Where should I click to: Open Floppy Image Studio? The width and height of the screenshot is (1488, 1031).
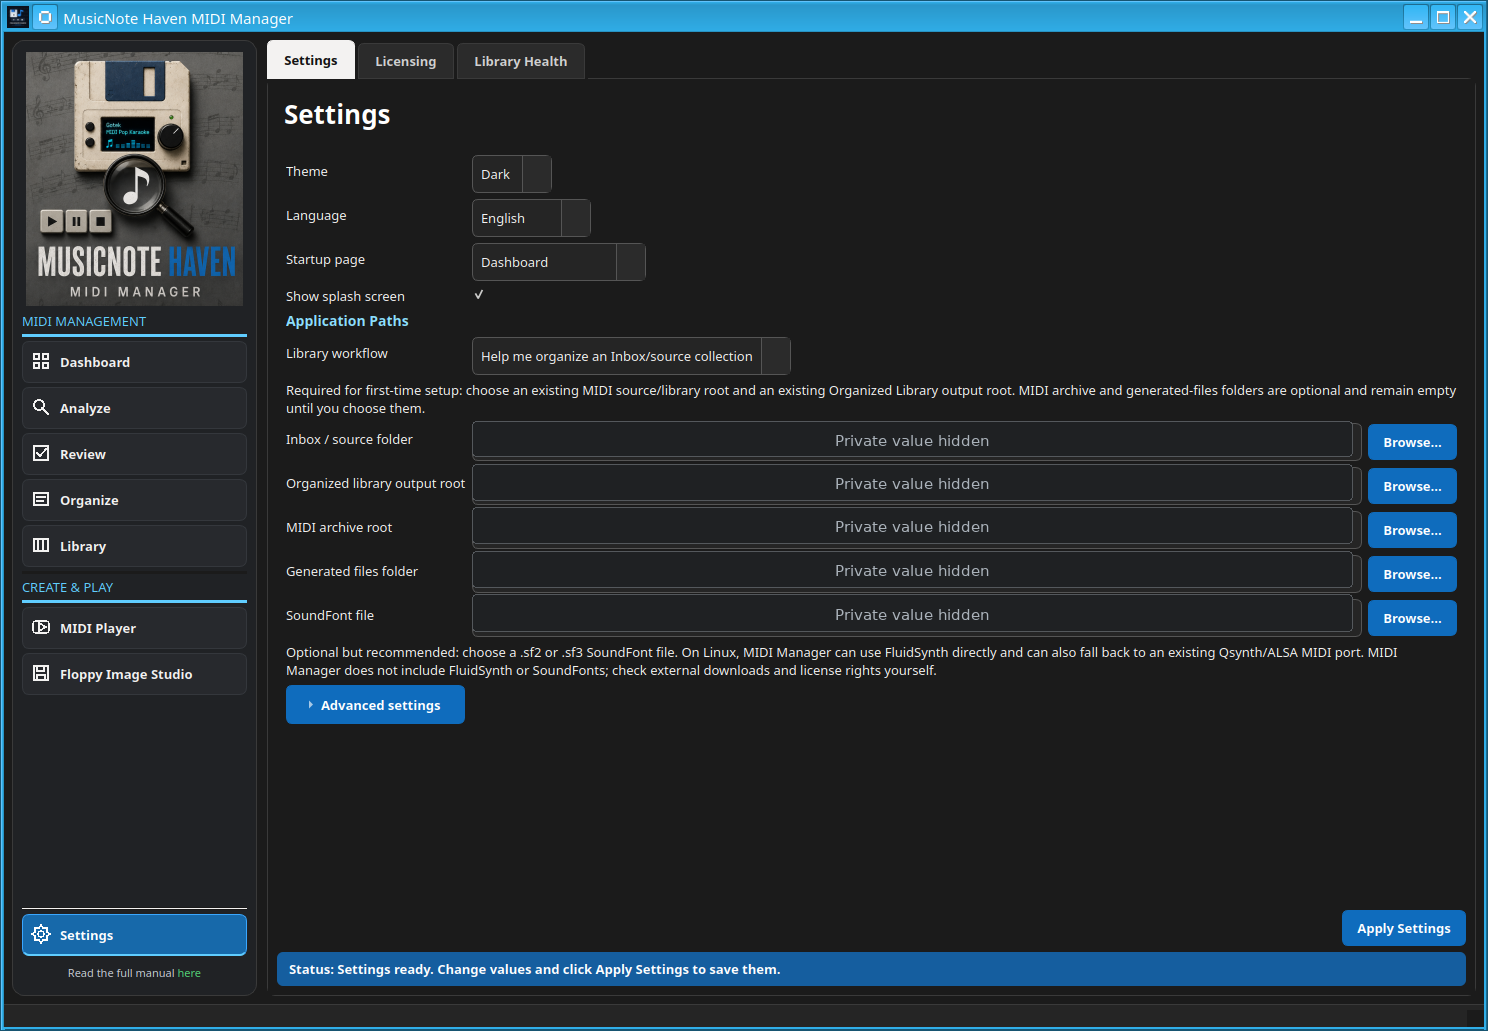tap(134, 674)
